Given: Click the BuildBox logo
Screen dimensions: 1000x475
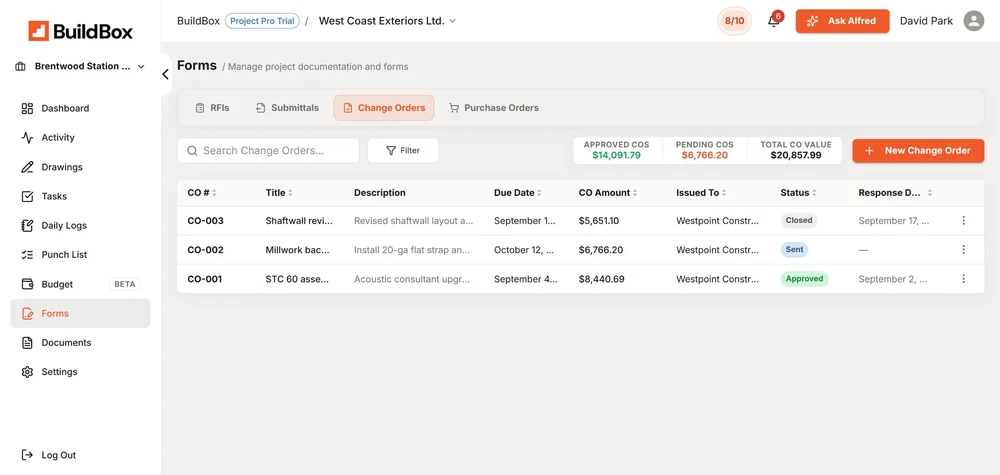Looking at the screenshot, I should click(x=80, y=31).
